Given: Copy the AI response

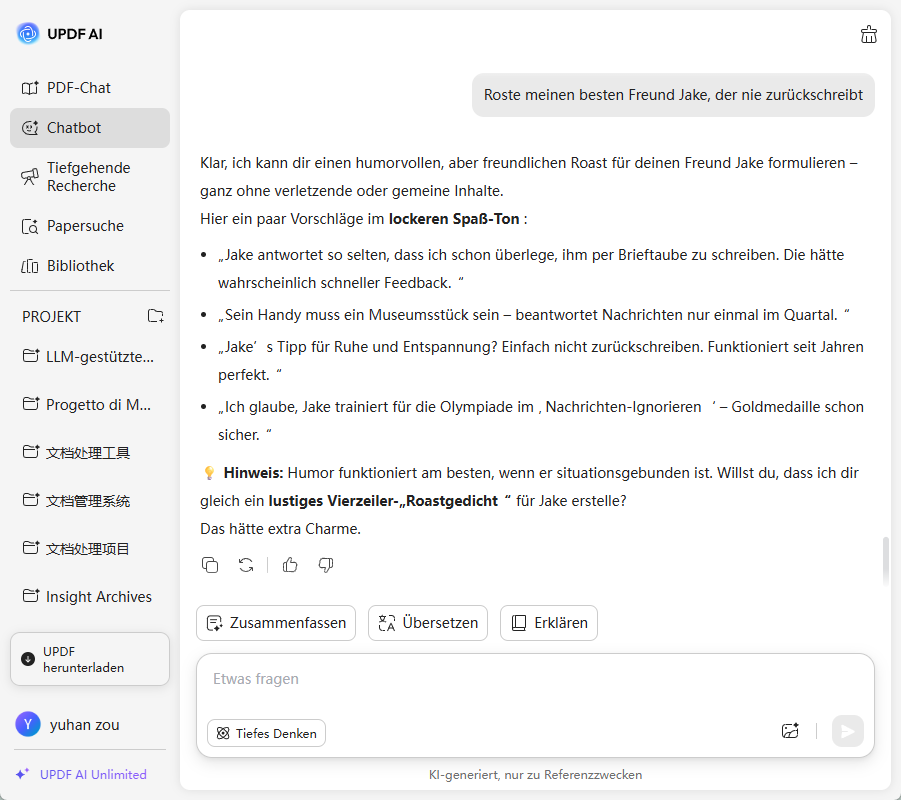Looking at the screenshot, I should point(210,565).
